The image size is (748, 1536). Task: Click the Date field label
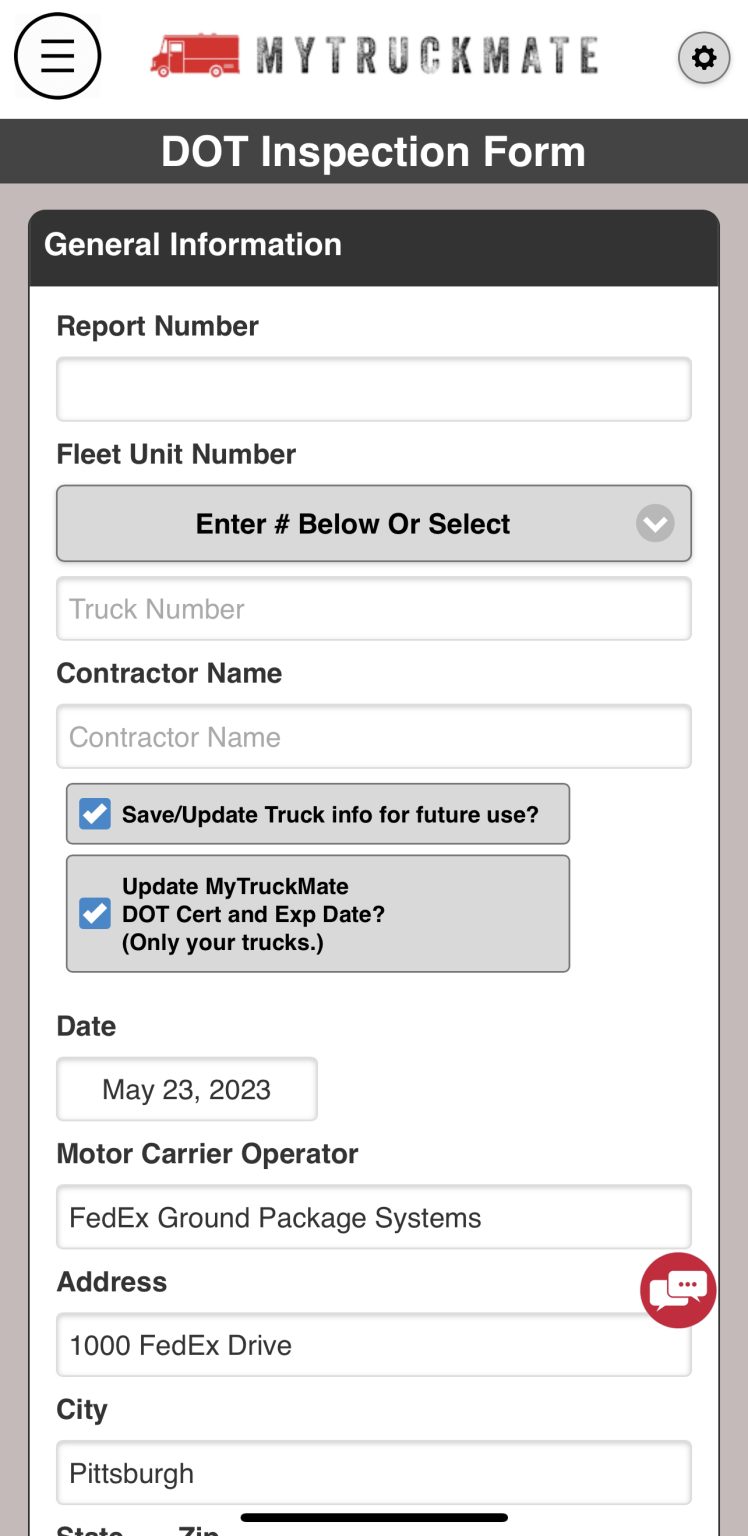(x=85, y=1025)
